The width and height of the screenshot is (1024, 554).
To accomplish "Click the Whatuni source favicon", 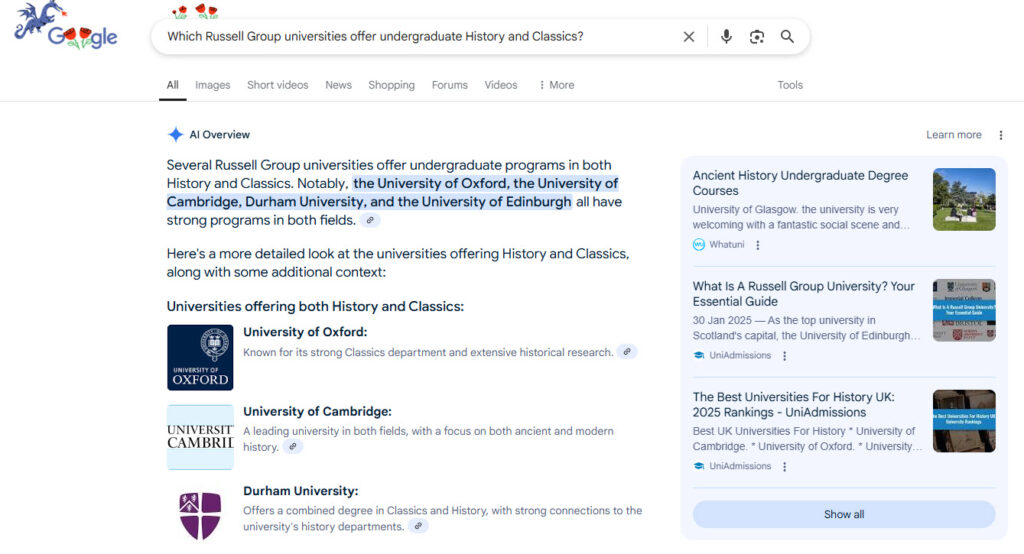I will [x=699, y=244].
